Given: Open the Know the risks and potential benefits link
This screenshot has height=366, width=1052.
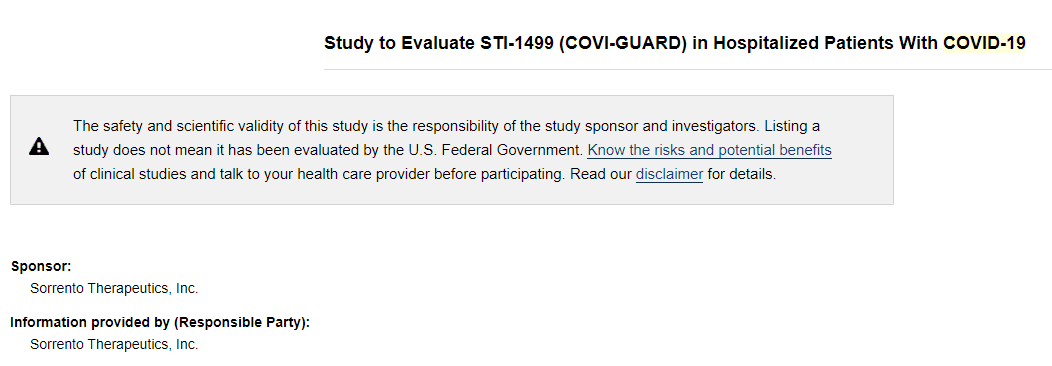Looking at the screenshot, I should [x=709, y=150].
